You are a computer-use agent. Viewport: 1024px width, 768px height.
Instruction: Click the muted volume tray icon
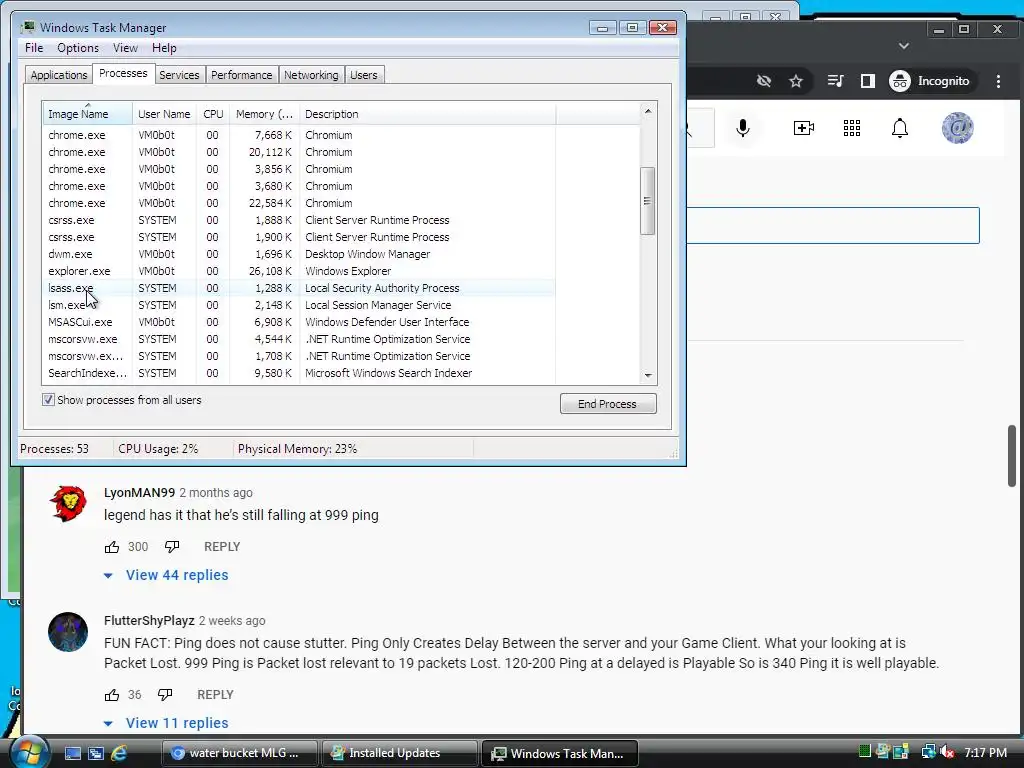coord(947,752)
